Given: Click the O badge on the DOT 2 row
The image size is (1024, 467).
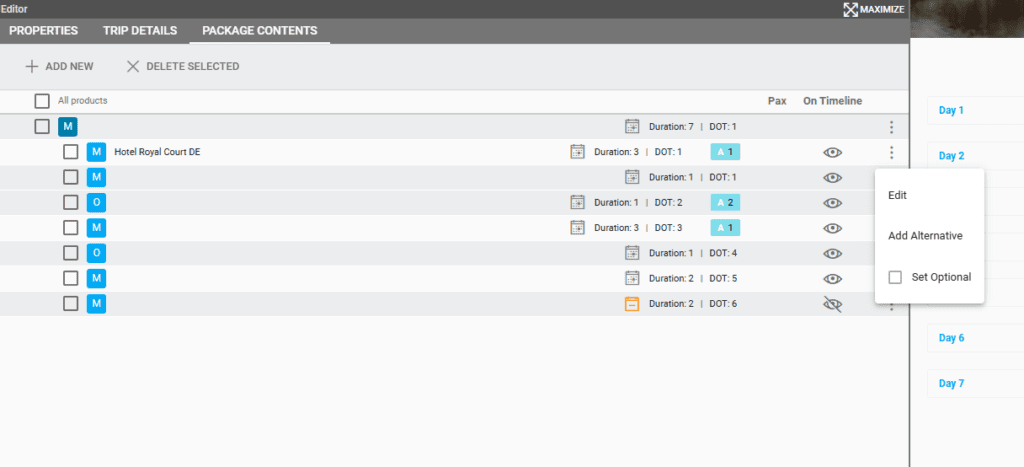Looking at the screenshot, I should point(96,202).
